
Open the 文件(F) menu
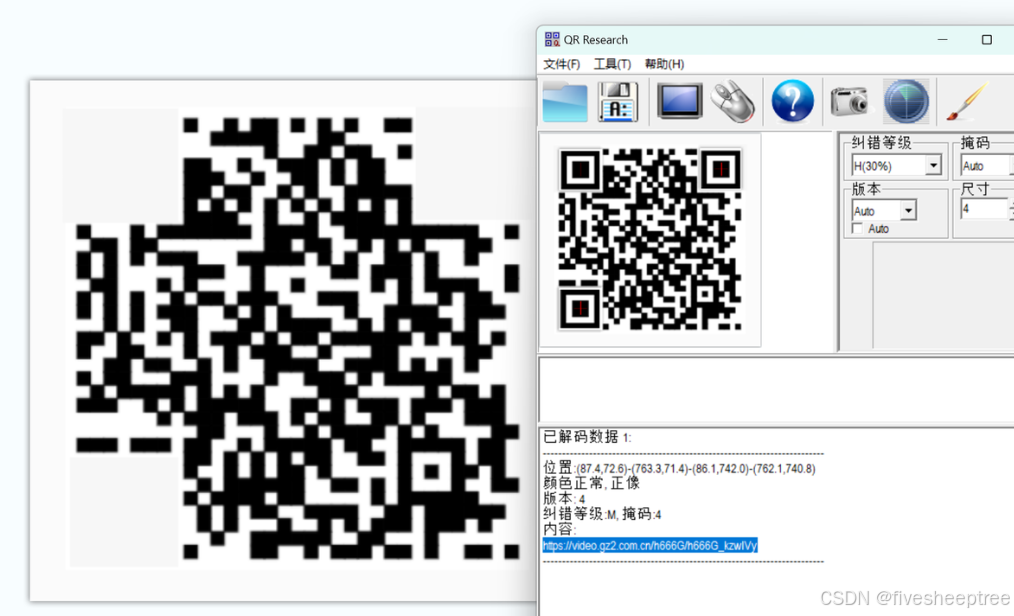tap(561, 64)
